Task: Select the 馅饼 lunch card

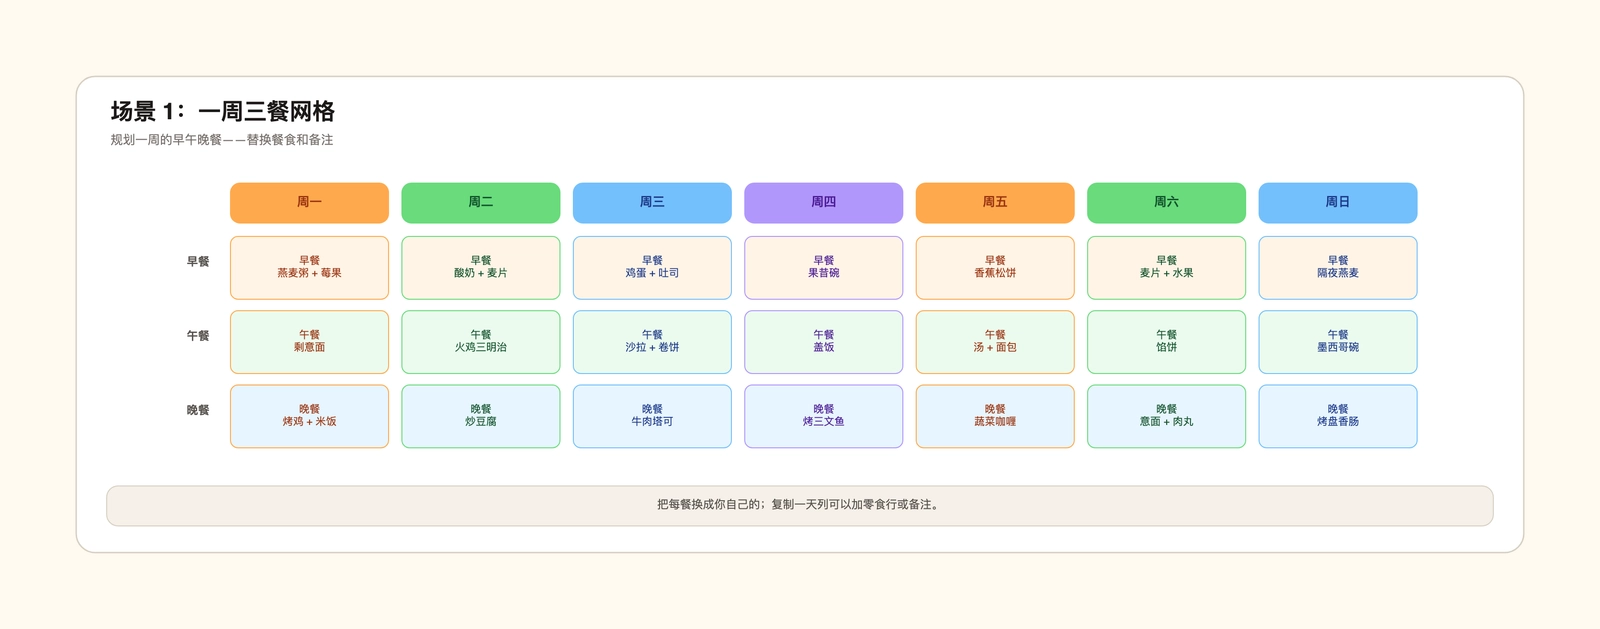Action: 1166,342
